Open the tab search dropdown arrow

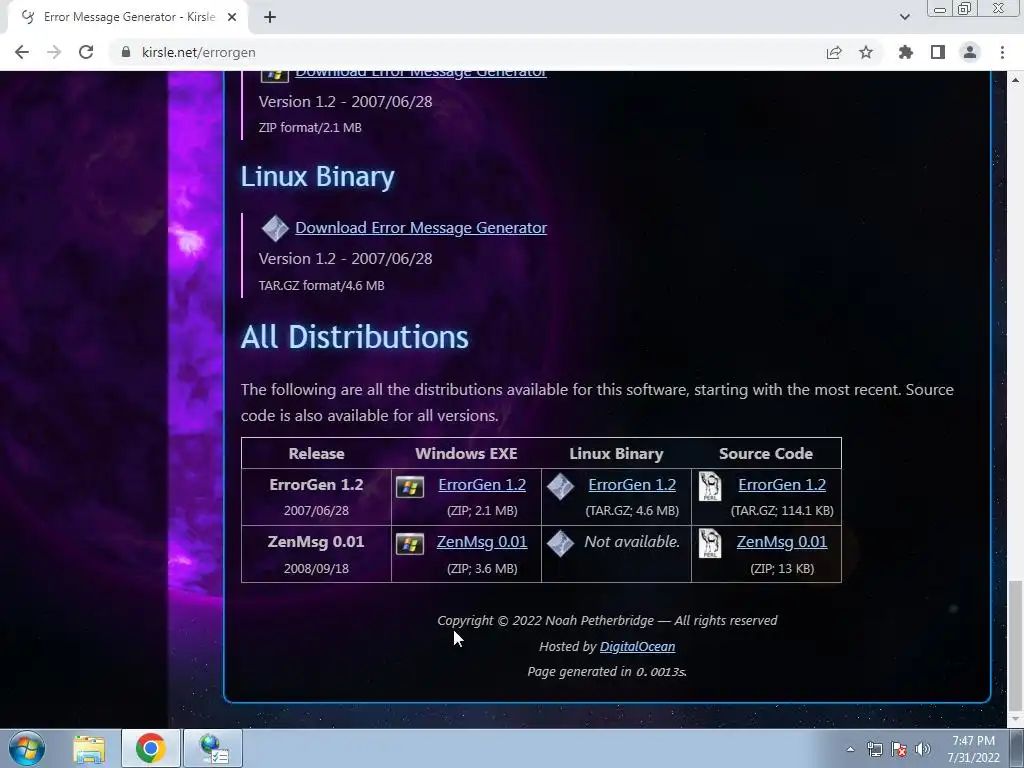click(x=904, y=17)
